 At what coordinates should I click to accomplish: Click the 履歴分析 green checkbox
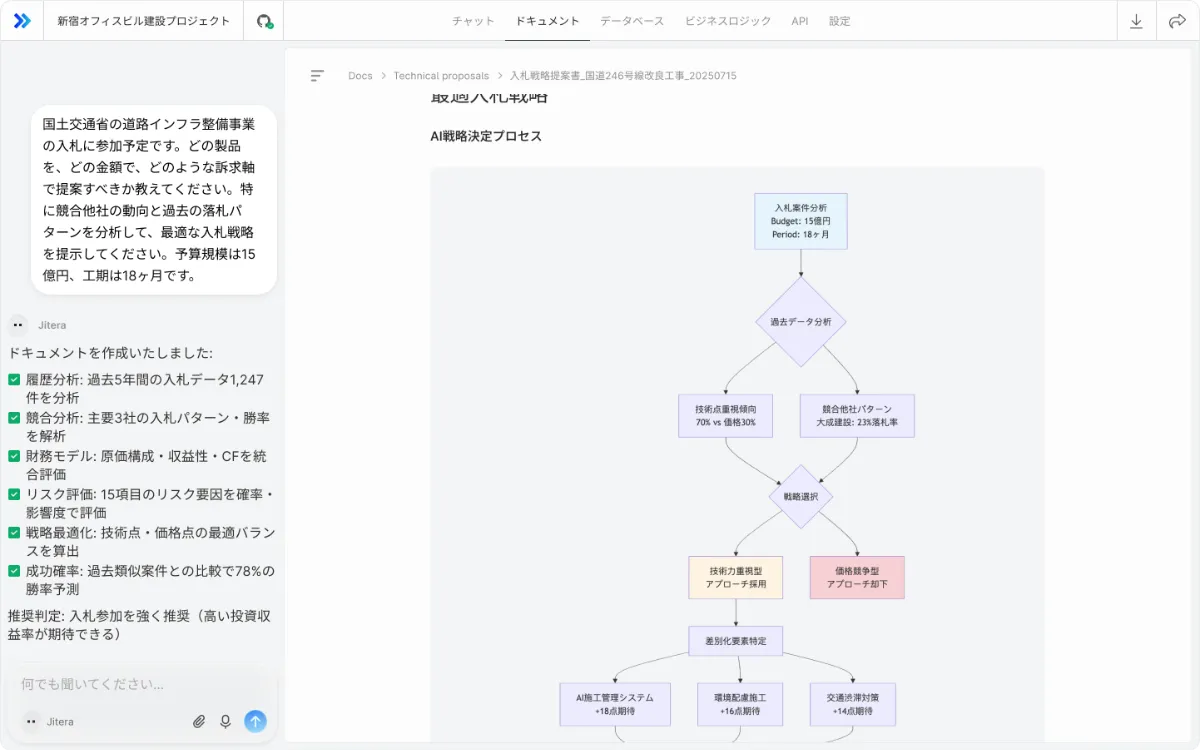(x=14, y=380)
